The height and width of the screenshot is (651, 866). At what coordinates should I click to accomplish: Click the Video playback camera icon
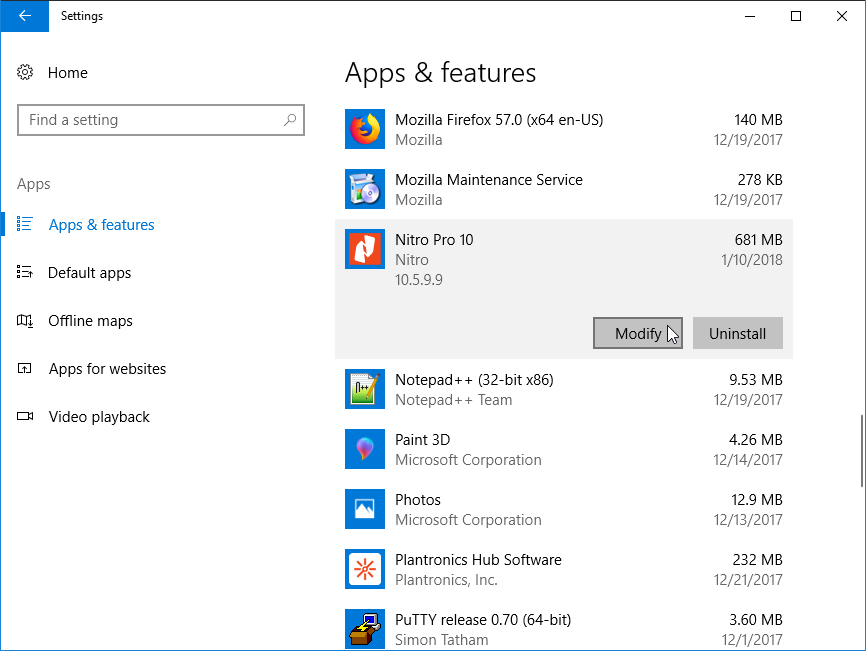pos(25,416)
